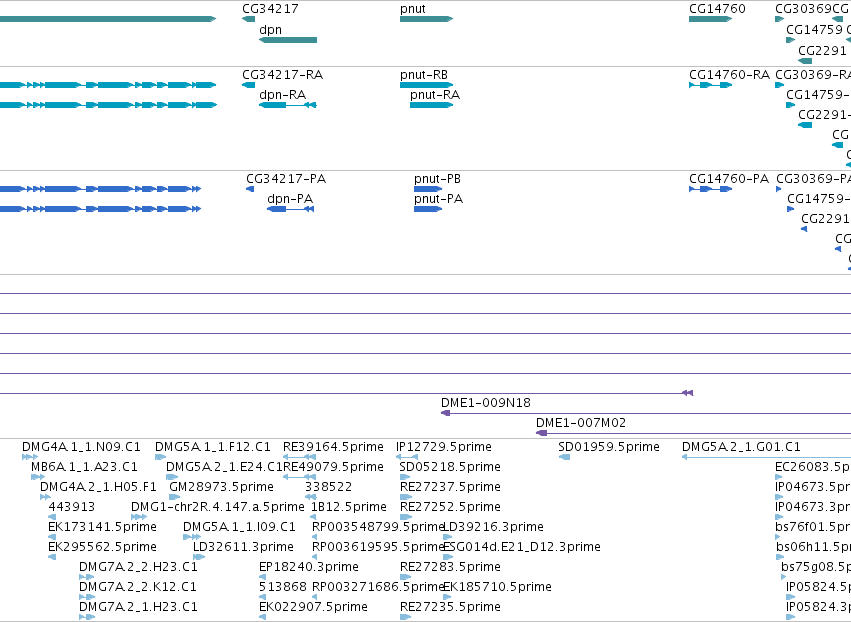Click the LD32611.3prime EST label
851x622 pixels.
coord(243,547)
